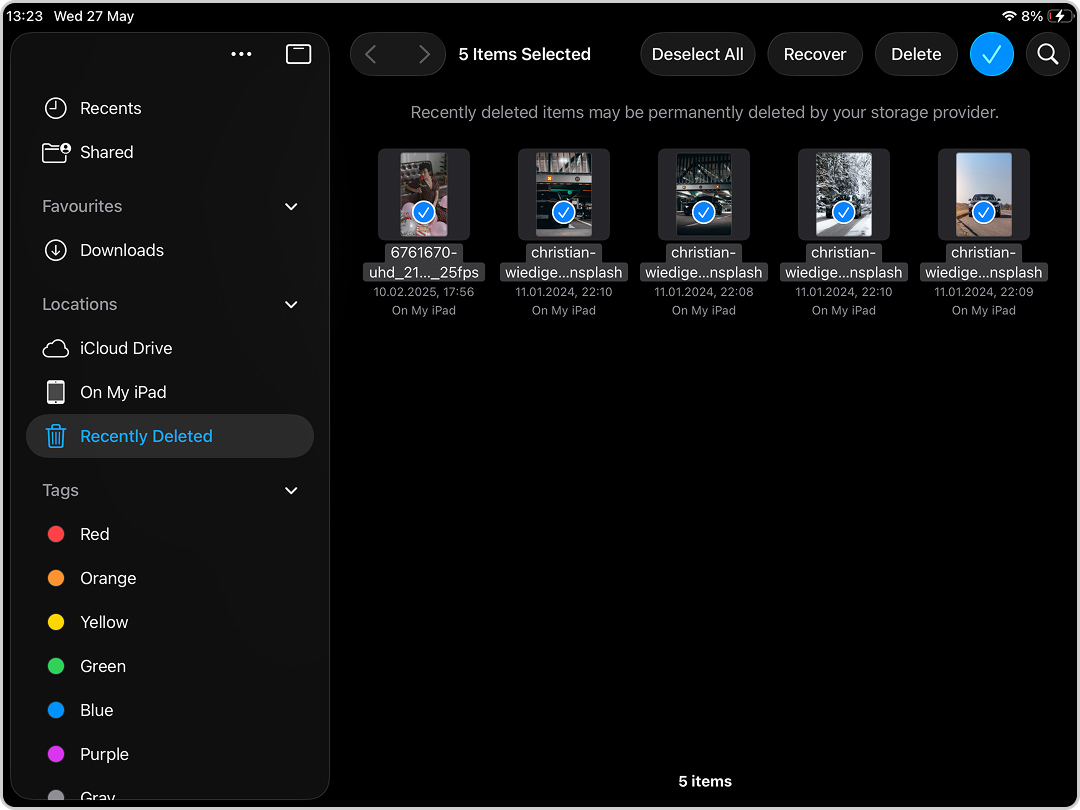1080x810 pixels.
Task: Click the Red tag label
Action: 94,534
